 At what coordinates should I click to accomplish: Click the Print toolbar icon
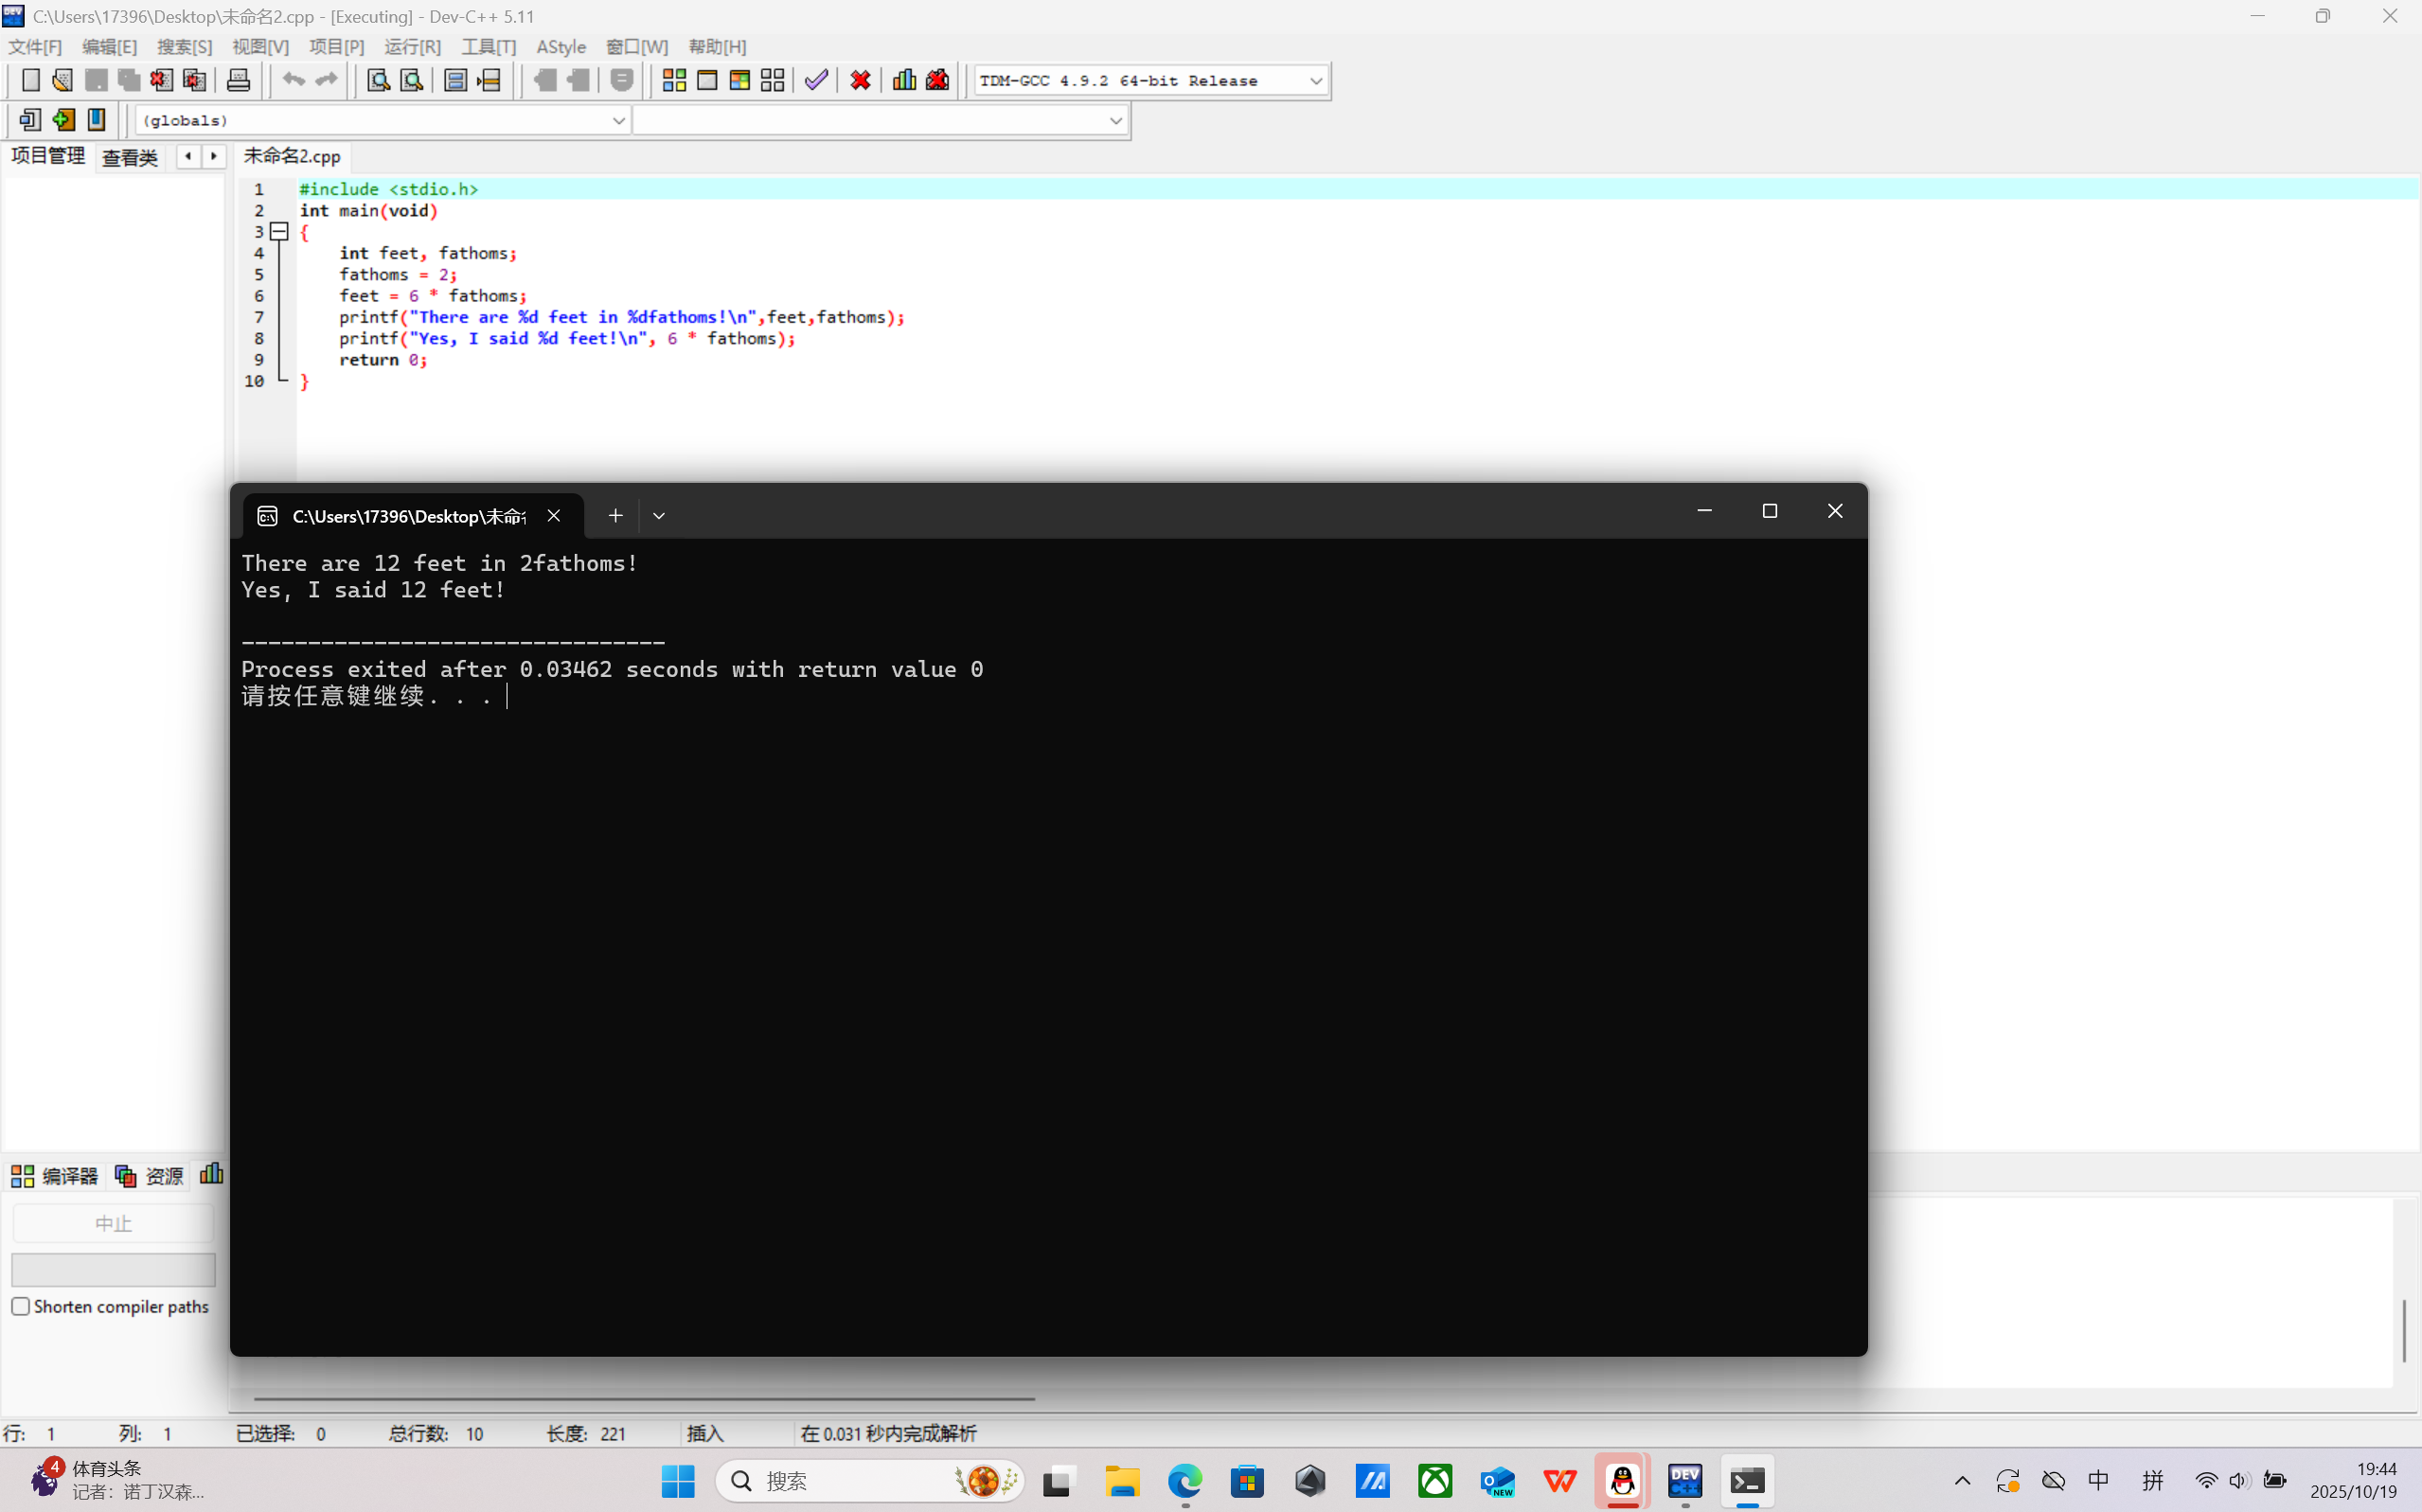(238, 80)
